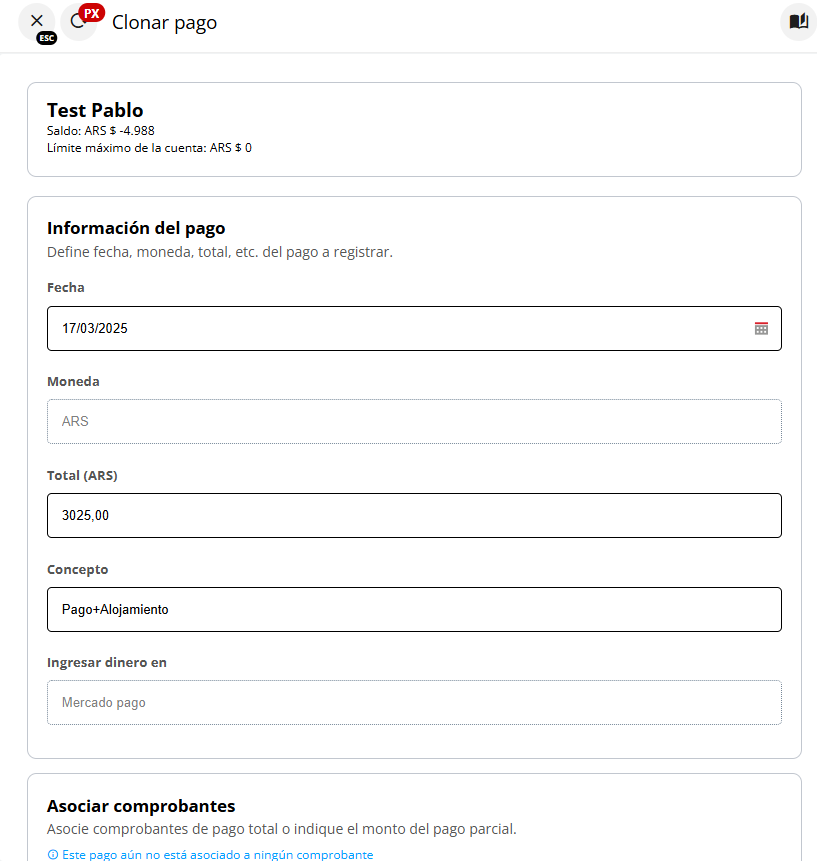
Task: Click 'Este pago aún no está asociado' notice
Action: coord(217,854)
